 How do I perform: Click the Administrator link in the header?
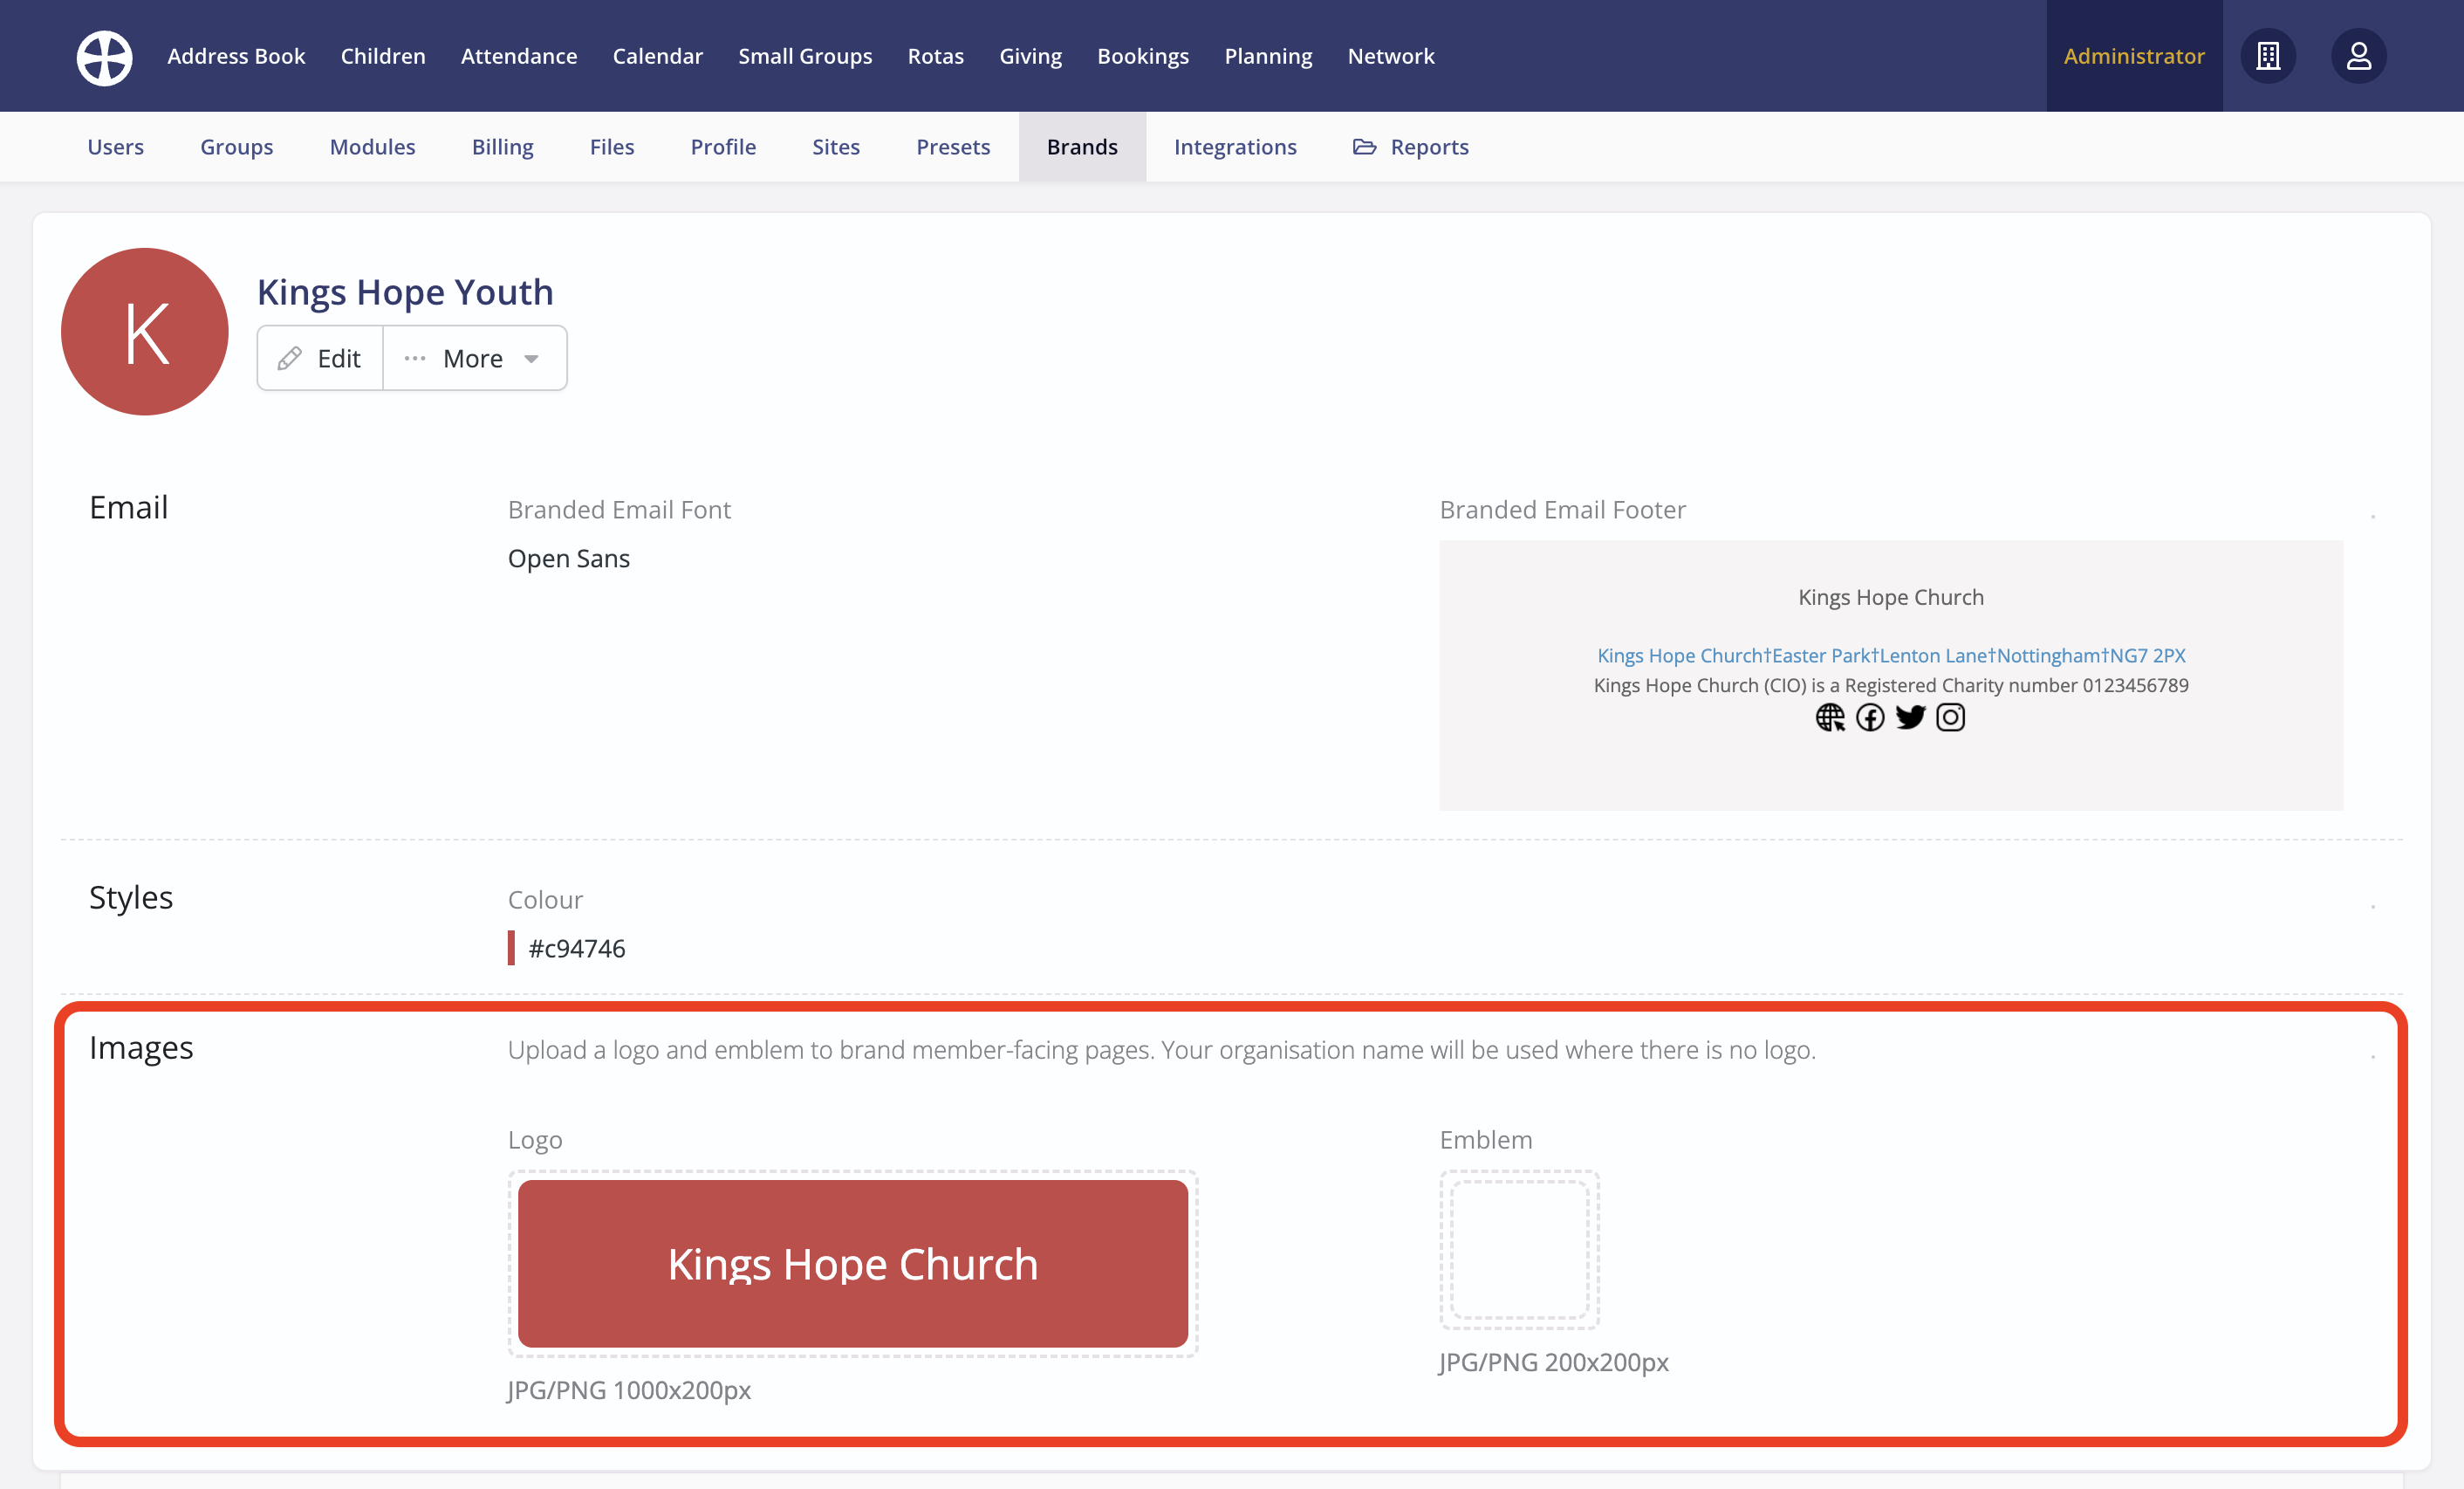pyautogui.click(x=2133, y=56)
